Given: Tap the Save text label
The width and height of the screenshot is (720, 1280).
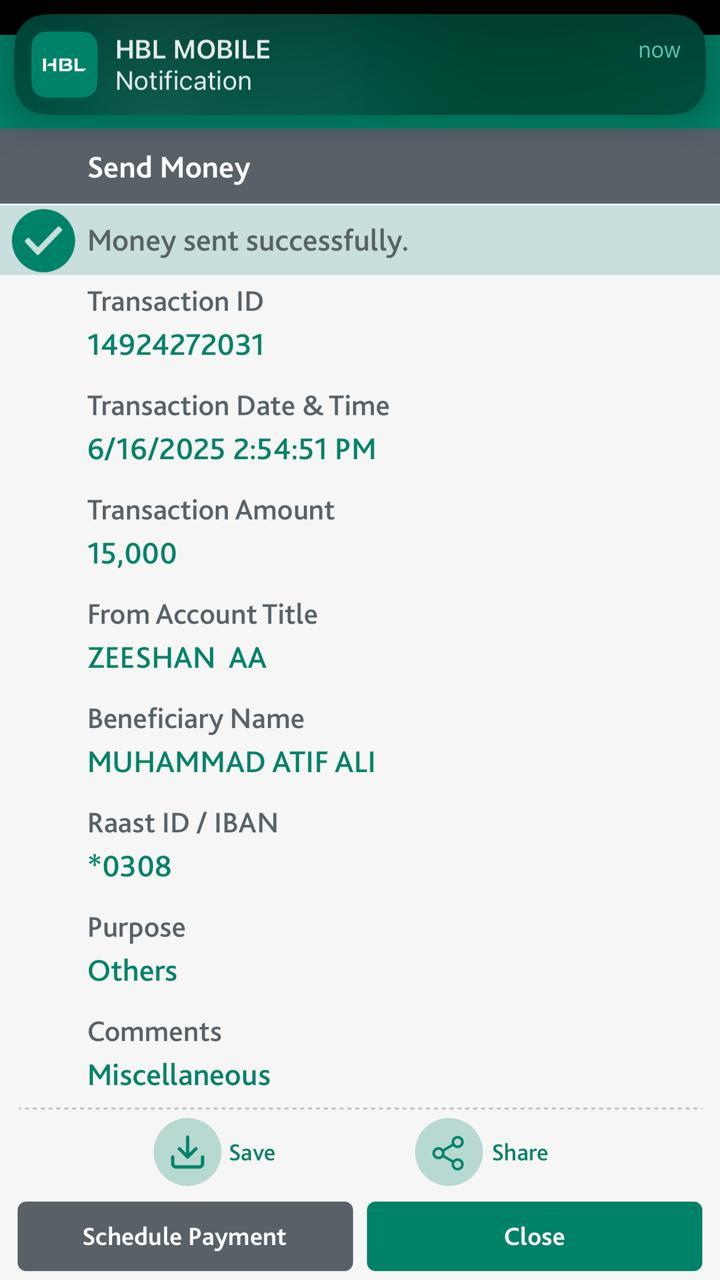Looking at the screenshot, I should click(252, 1153).
